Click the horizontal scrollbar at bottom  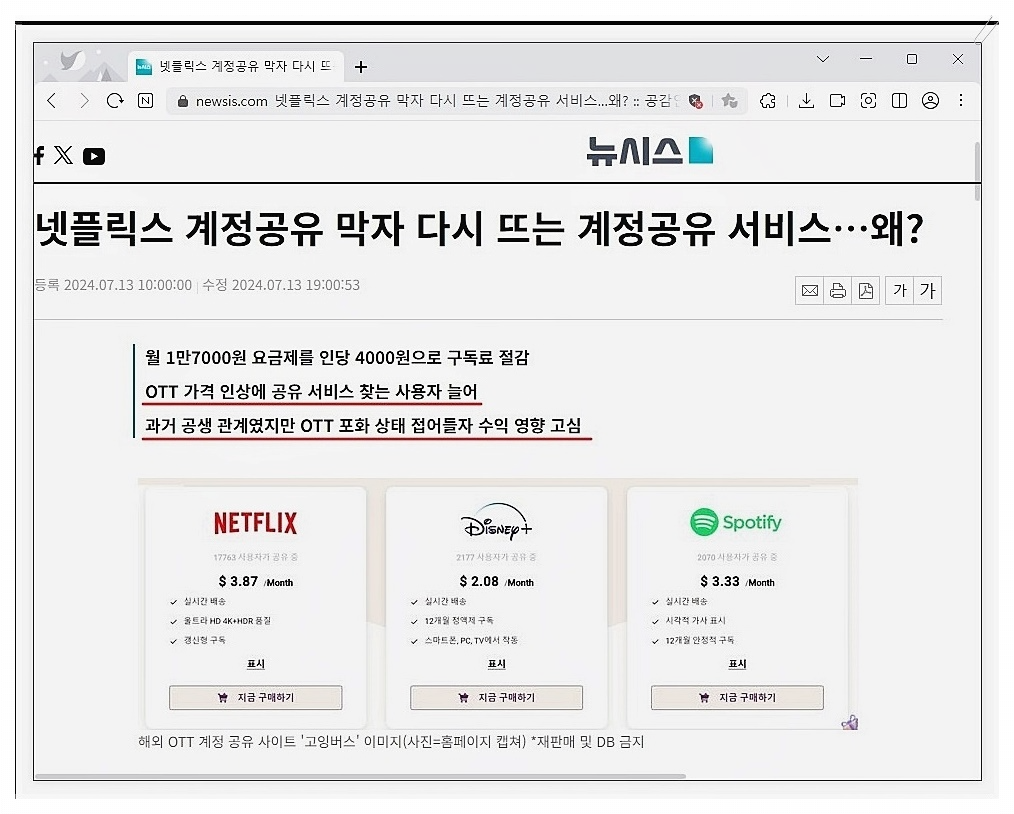tap(360, 776)
